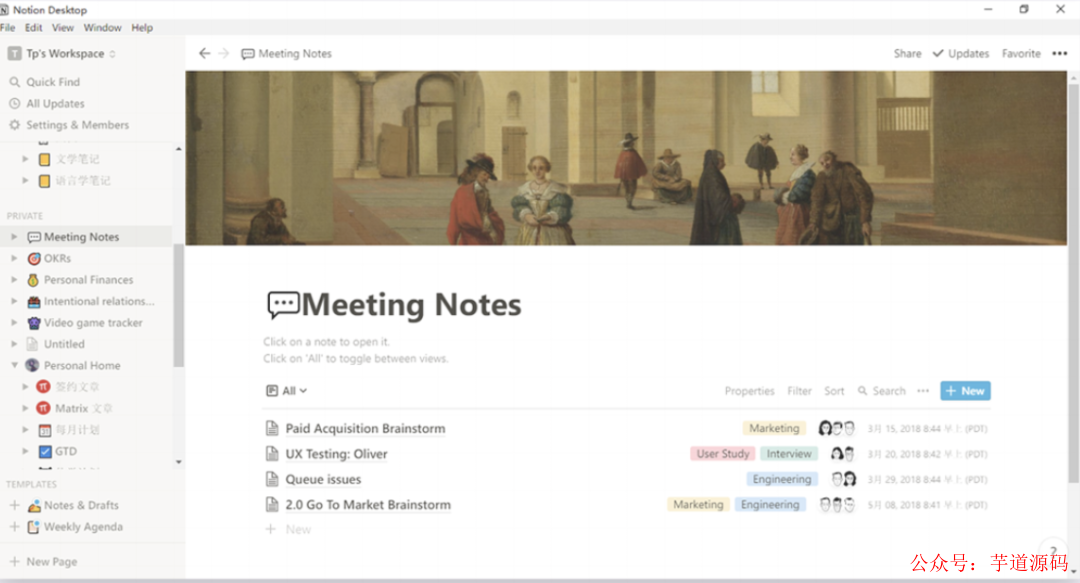The width and height of the screenshot is (1080, 583).
Task: Open the Window menu
Action: point(103,28)
